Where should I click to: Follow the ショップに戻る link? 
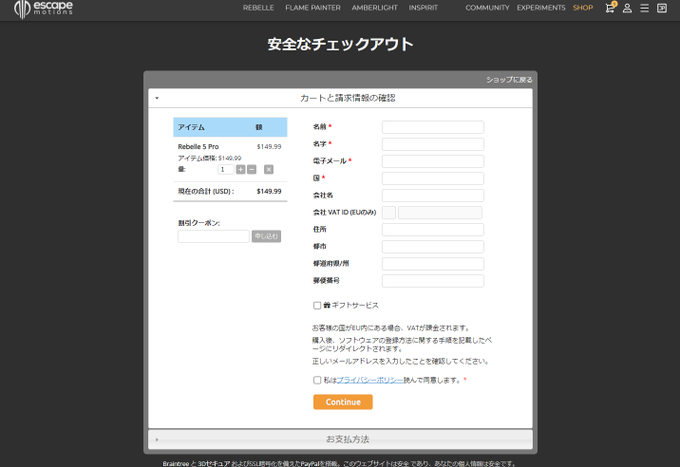pos(509,80)
